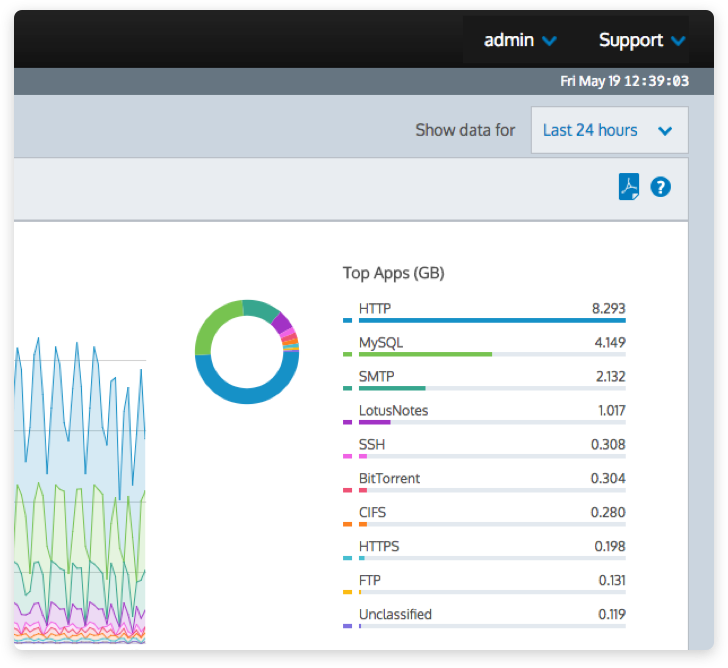Select the HTTPS app entry

[x=378, y=546]
